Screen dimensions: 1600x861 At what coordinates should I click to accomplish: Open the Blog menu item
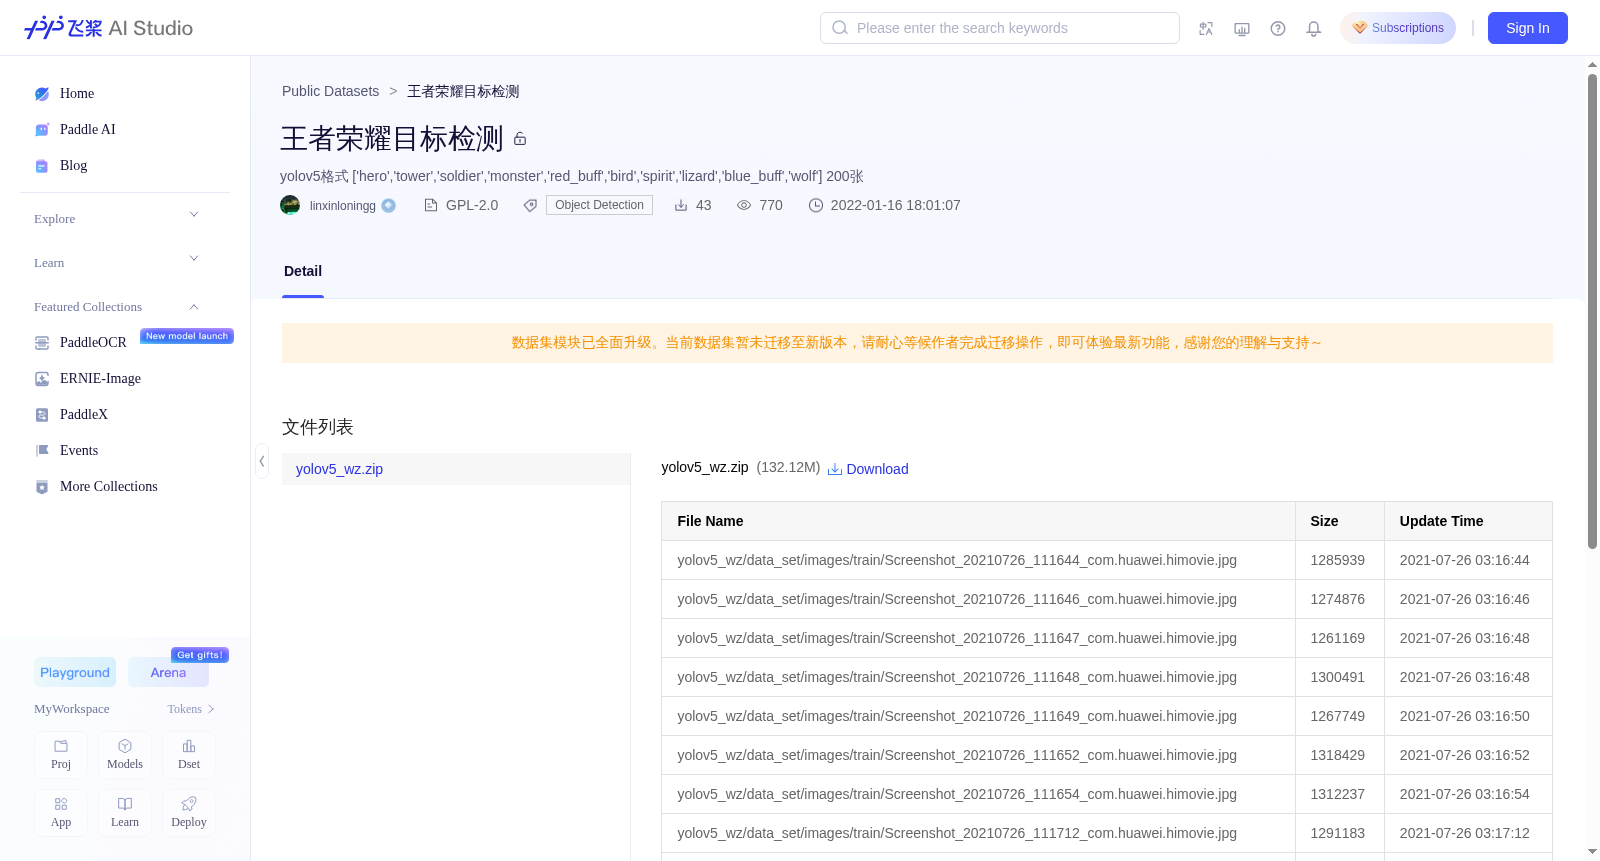[x=74, y=166]
